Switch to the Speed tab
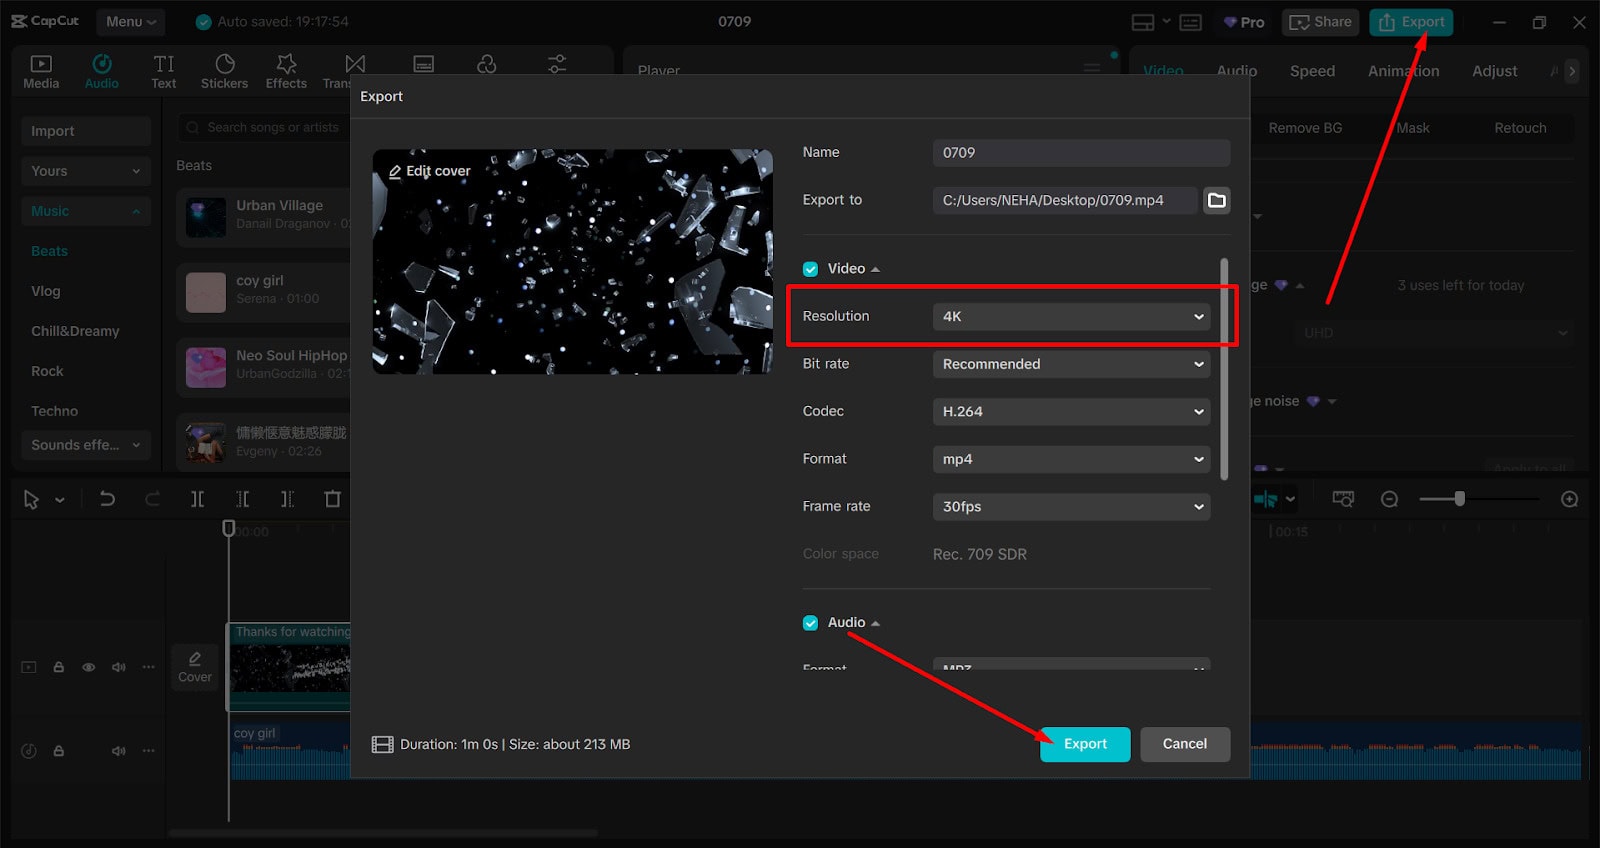Viewport: 1600px width, 848px height. tap(1312, 71)
